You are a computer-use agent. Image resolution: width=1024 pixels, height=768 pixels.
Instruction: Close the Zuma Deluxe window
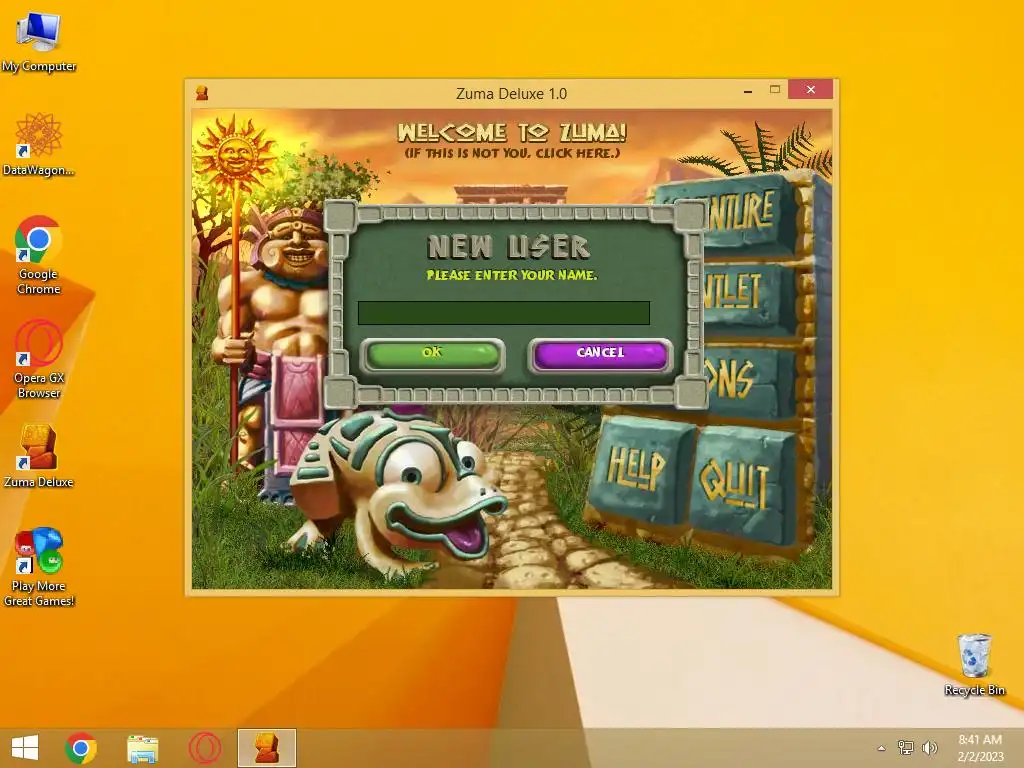[x=810, y=89]
